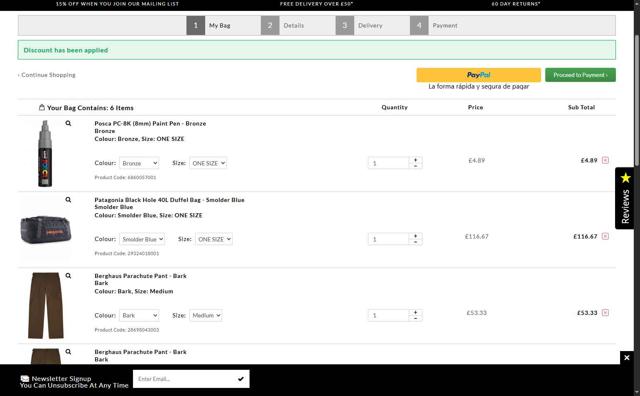Open Size dropdown for Patagonia duffel bag
Screen dimensions: 640x396
click(214, 239)
